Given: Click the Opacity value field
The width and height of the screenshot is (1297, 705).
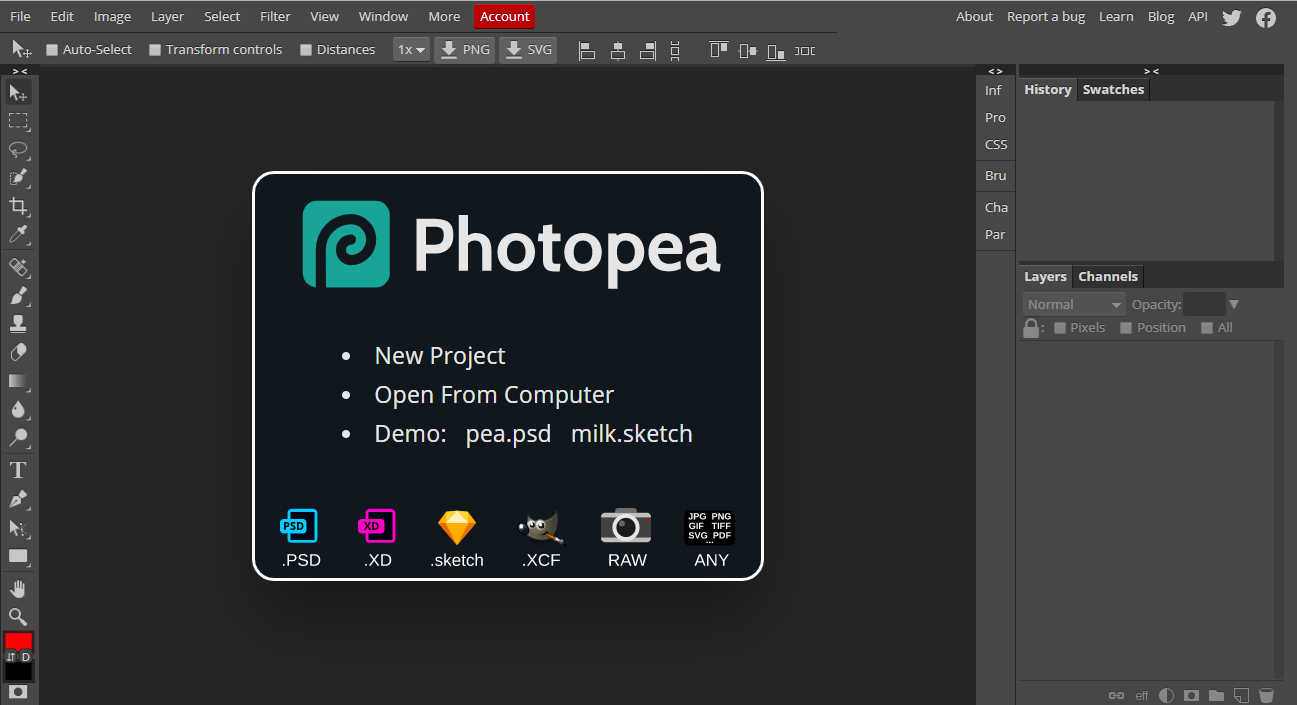Looking at the screenshot, I should pos(1204,304).
